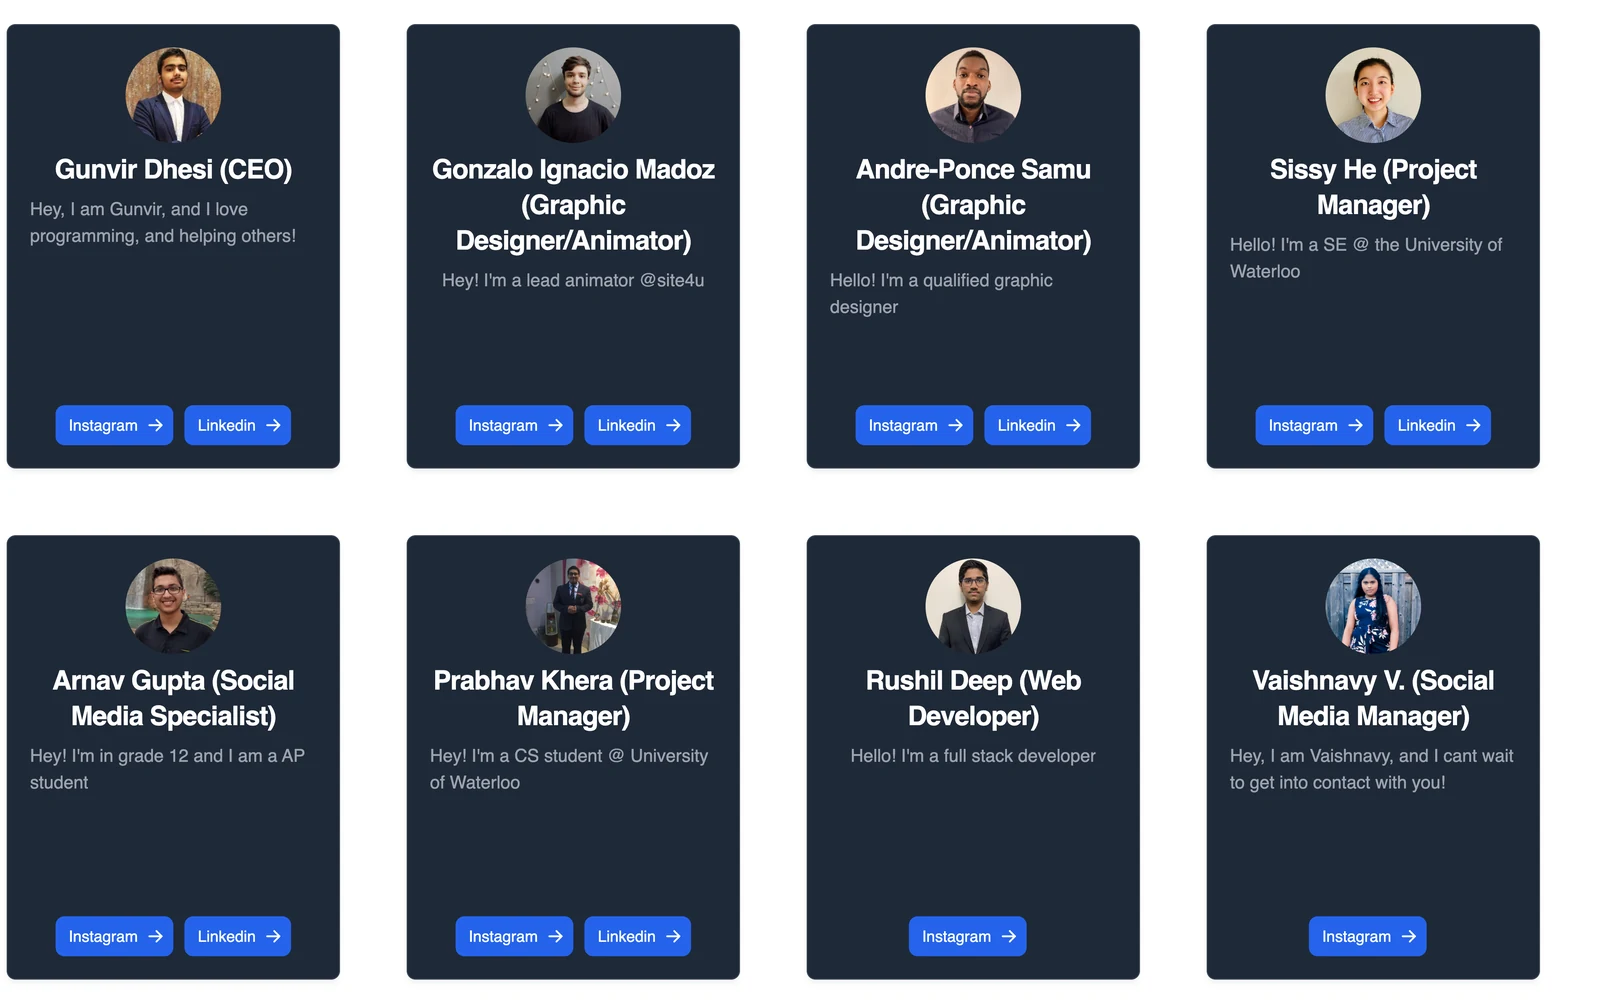Select Rushil Deep's profile image
The width and height of the screenshot is (1600, 1000).
click(x=973, y=606)
